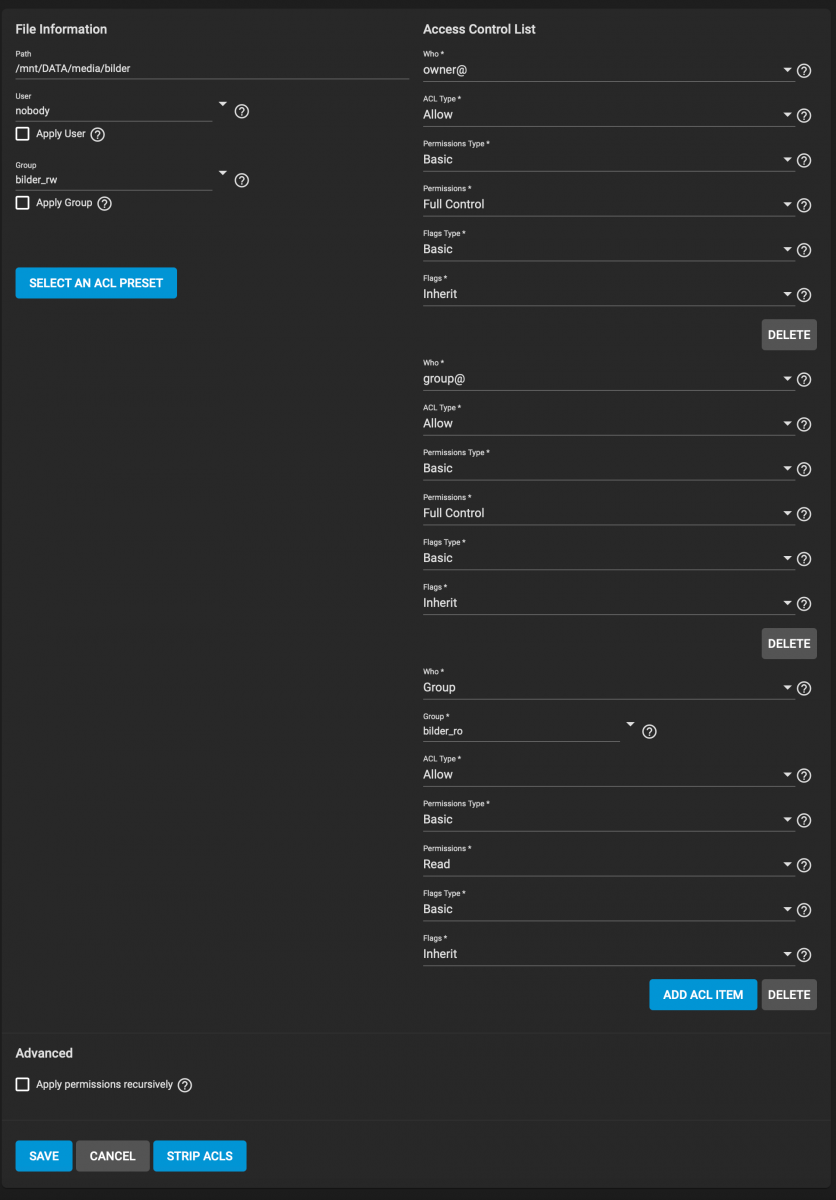Enable the Apply User checkbox
Screen dimensions: 836x1200
click(23, 134)
